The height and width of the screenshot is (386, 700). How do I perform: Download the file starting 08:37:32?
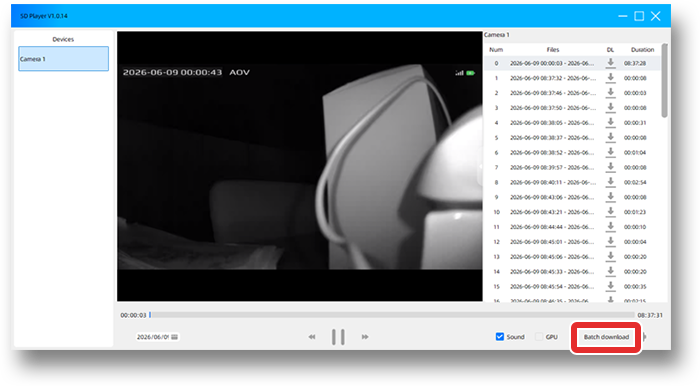coord(610,78)
